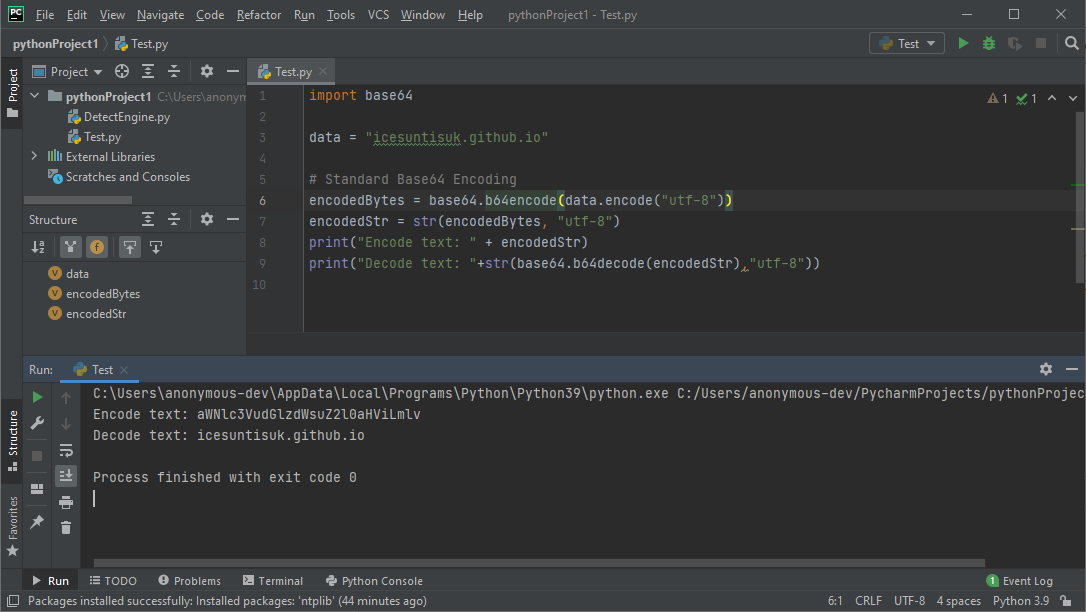Open Favorites sidebar tool window

coord(12,526)
